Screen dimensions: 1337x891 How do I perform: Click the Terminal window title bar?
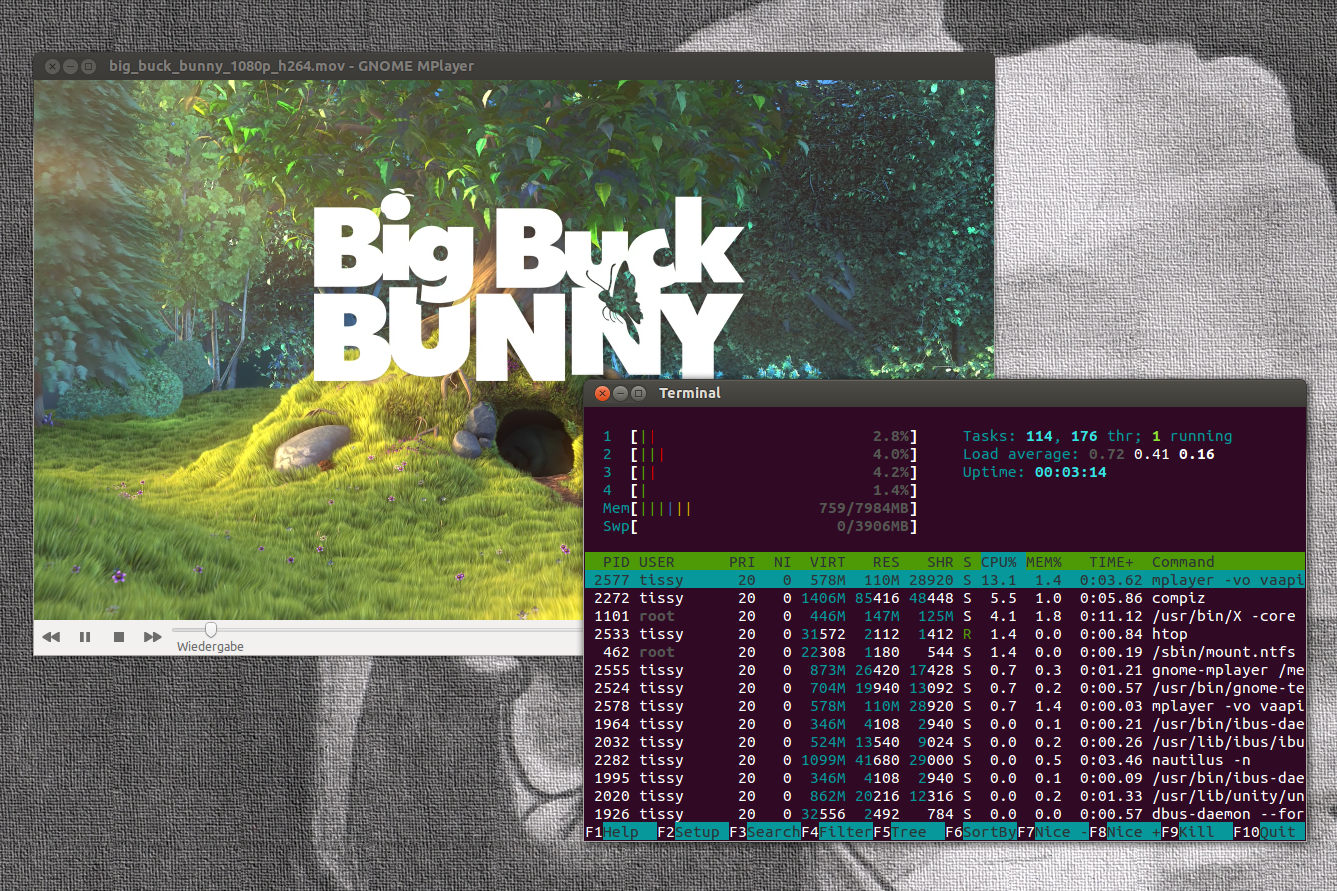click(x=945, y=393)
